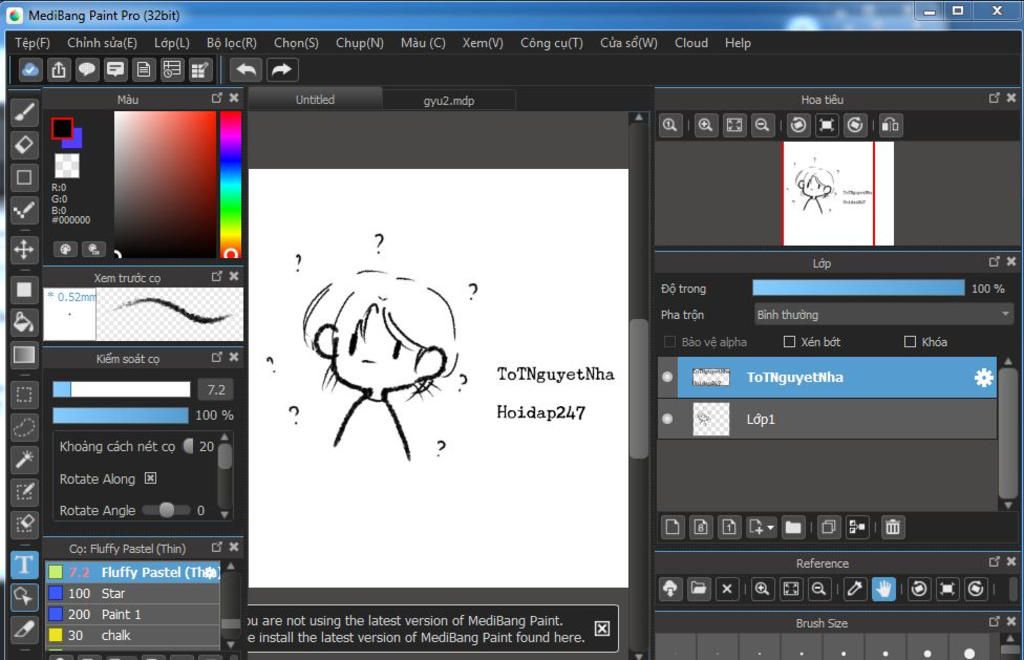Pick the Move tool with four arrows
This screenshot has height=660, width=1024.
[24, 249]
